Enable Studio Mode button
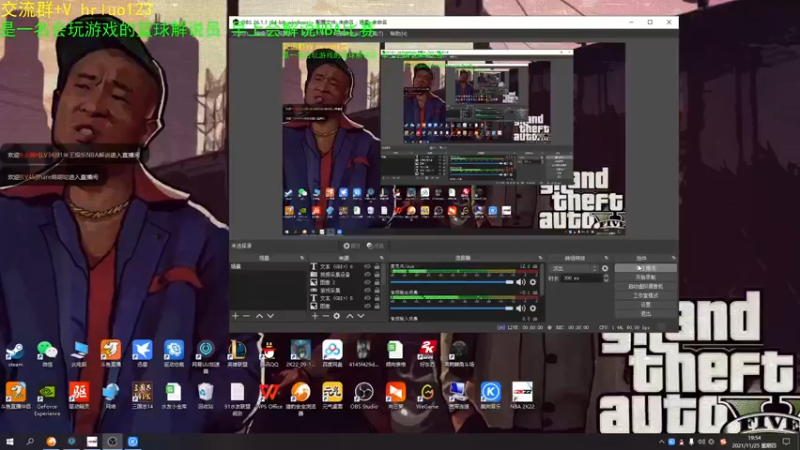The height and width of the screenshot is (450, 800). click(645, 295)
